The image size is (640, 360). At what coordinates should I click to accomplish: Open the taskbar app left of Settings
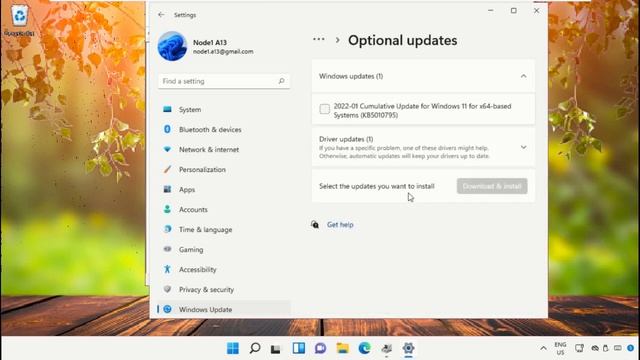[x=387, y=348]
